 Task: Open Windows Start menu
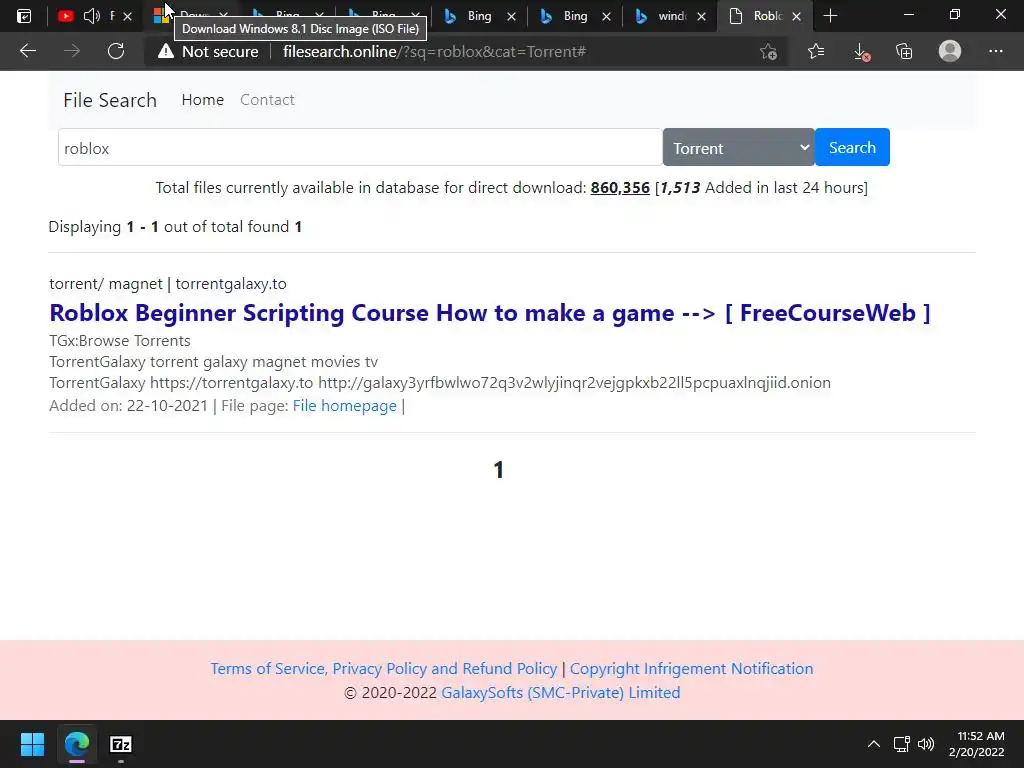coord(32,744)
